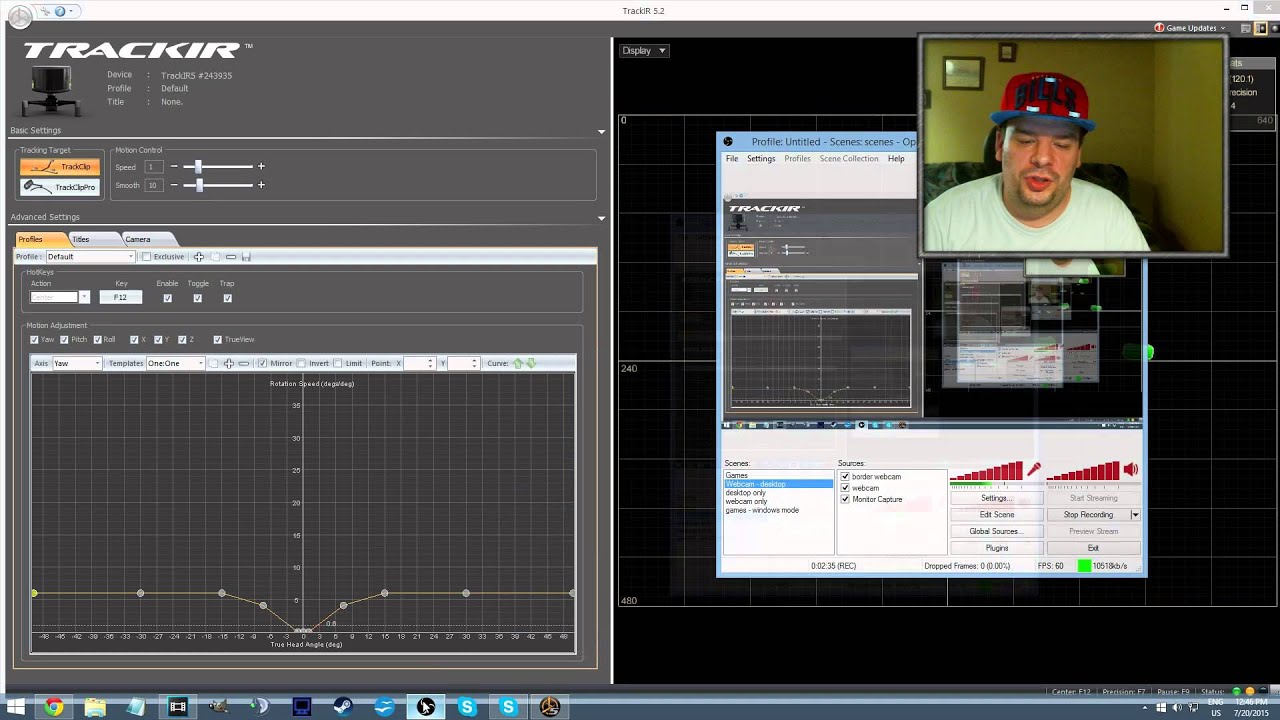
Task: Increase Speed with the plus sign
Action: click(x=261, y=167)
